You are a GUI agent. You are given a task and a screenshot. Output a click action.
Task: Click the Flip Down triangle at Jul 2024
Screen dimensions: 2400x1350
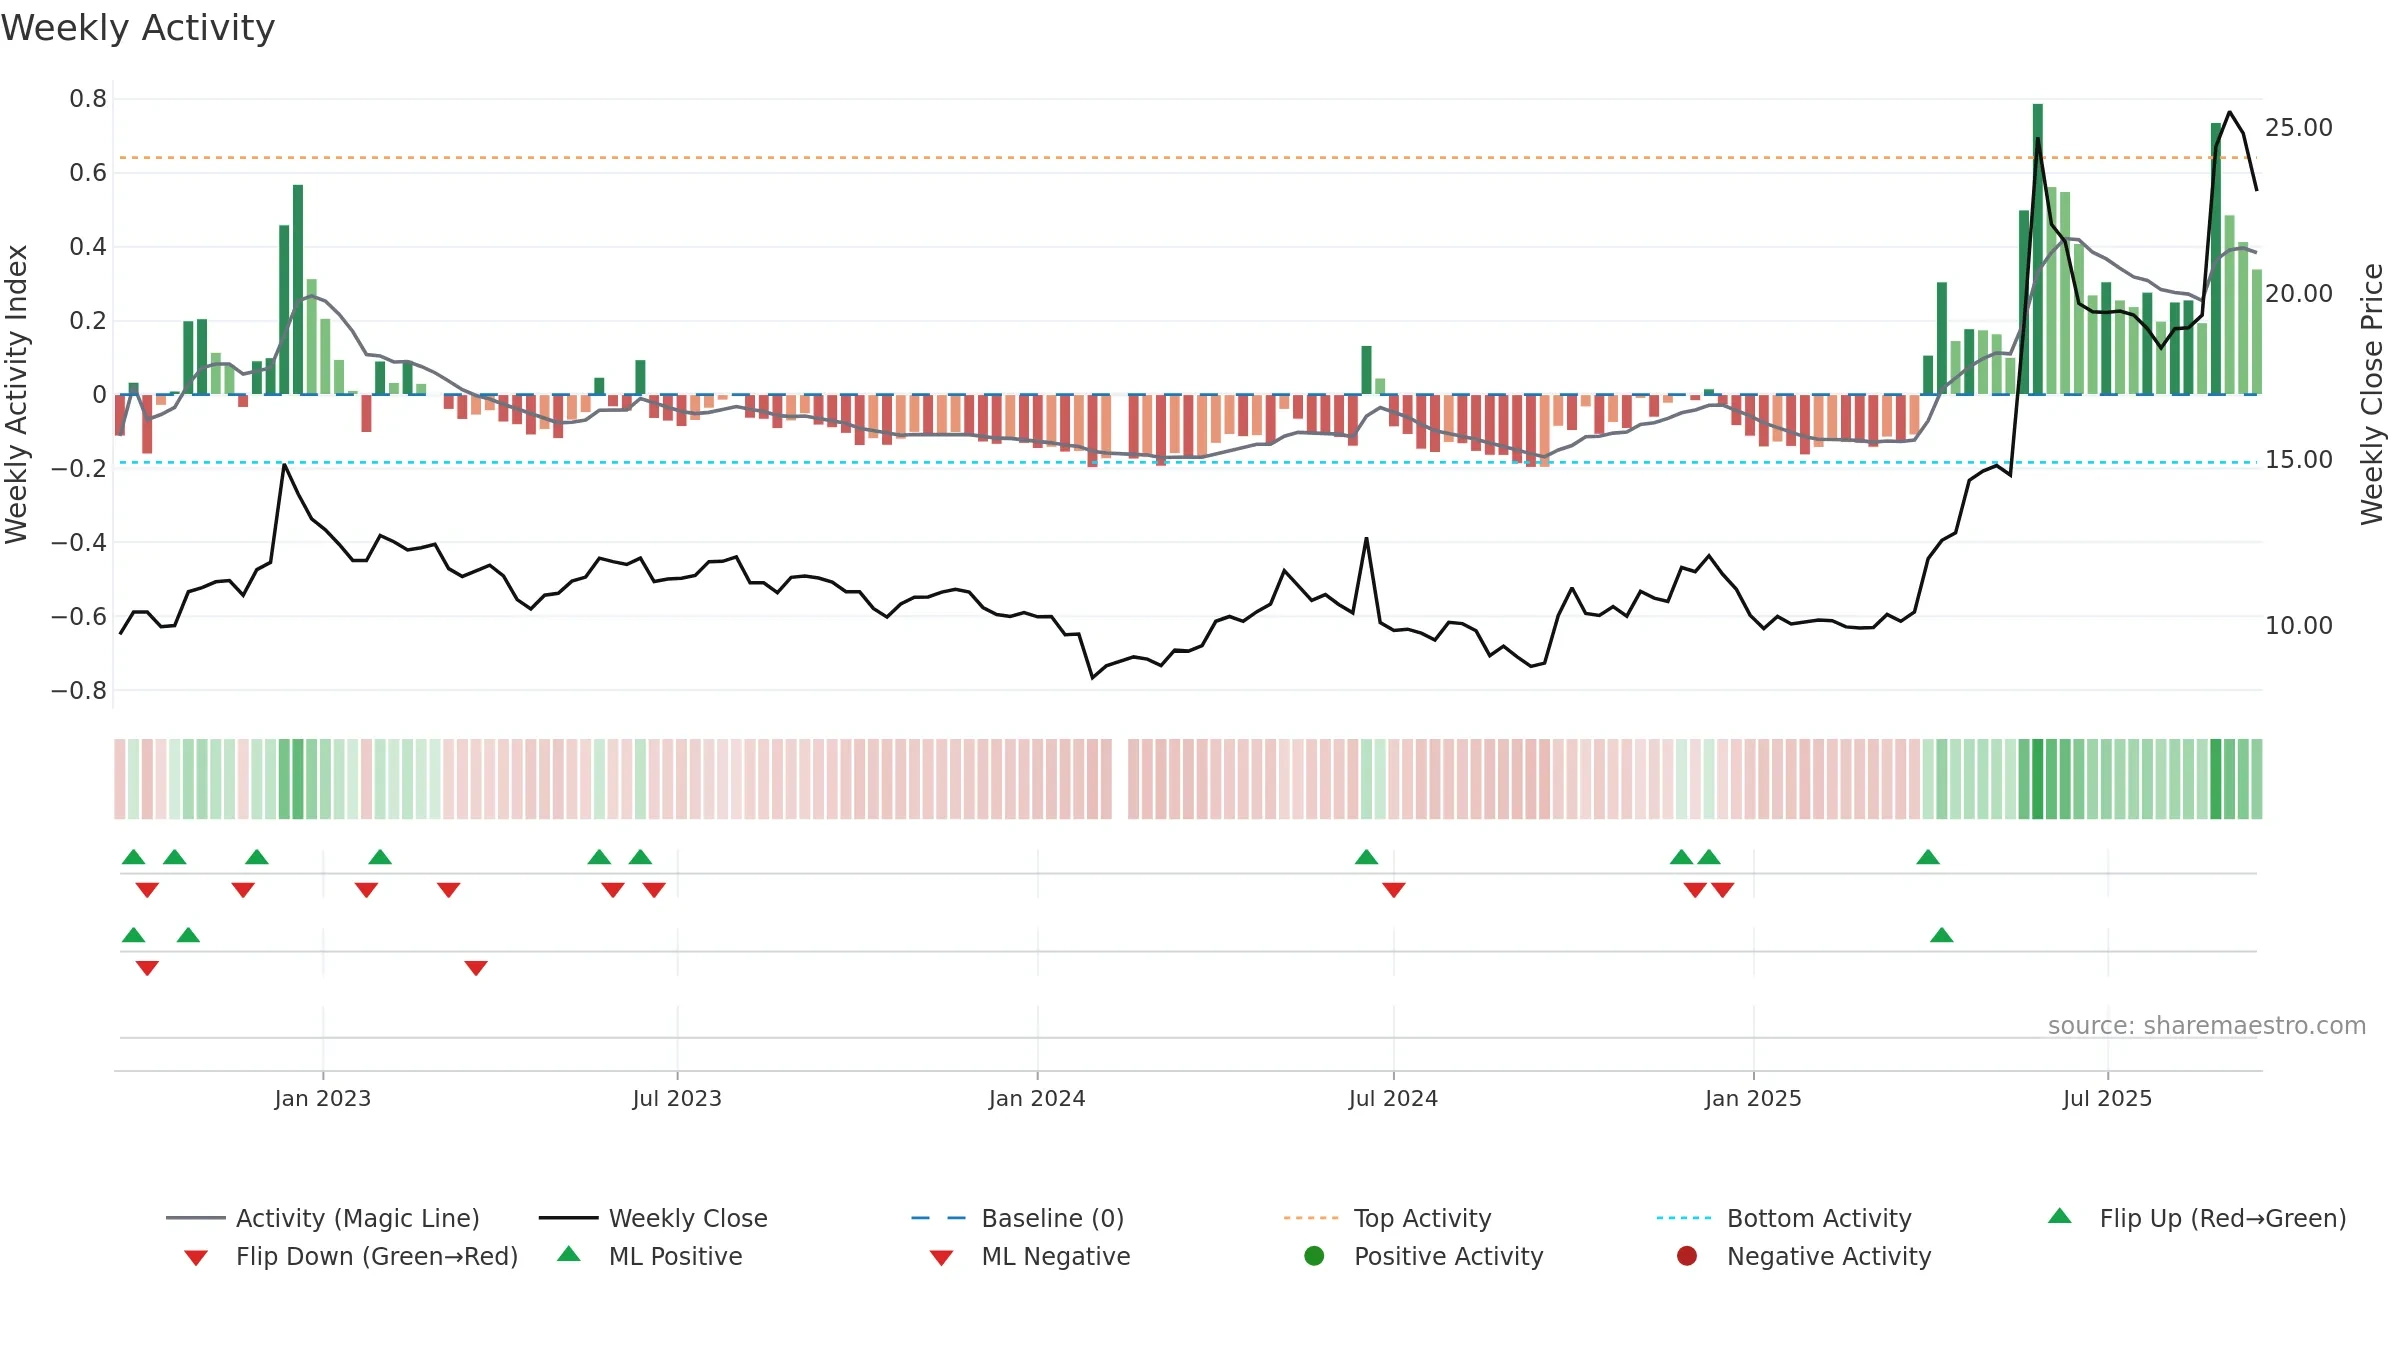pos(1394,890)
